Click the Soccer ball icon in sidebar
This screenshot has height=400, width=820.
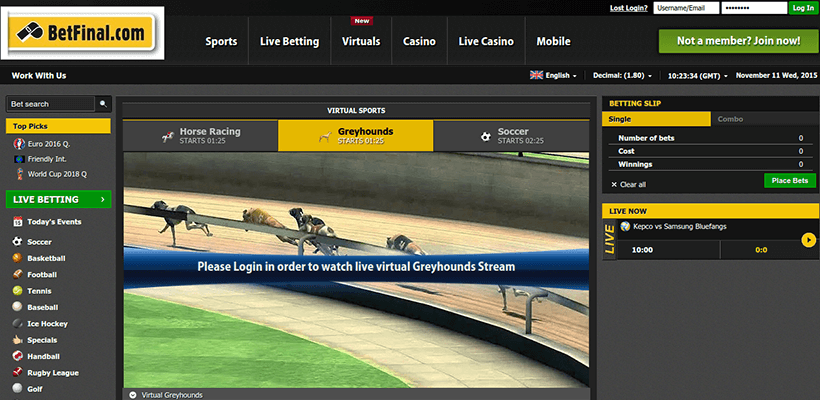[18, 242]
